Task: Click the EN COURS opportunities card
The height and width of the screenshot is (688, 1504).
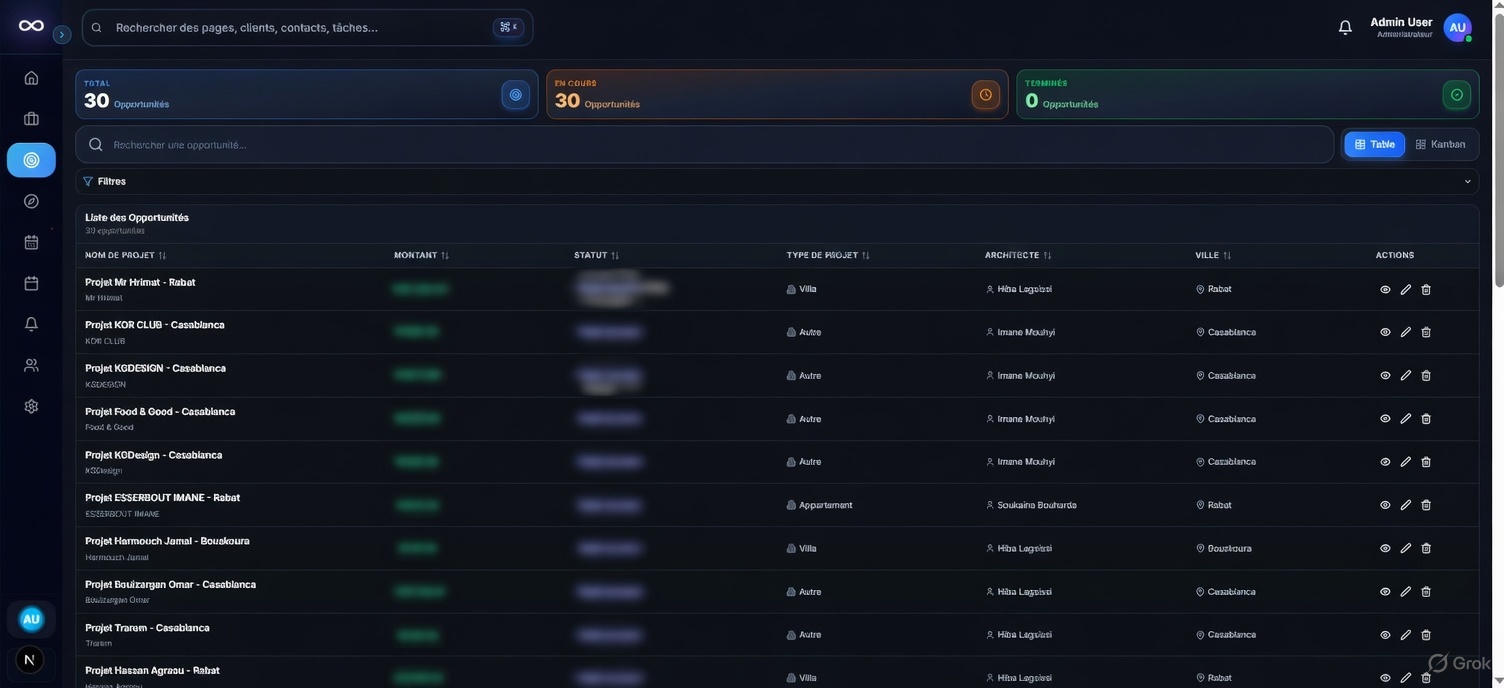Action: [x=777, y=93]
